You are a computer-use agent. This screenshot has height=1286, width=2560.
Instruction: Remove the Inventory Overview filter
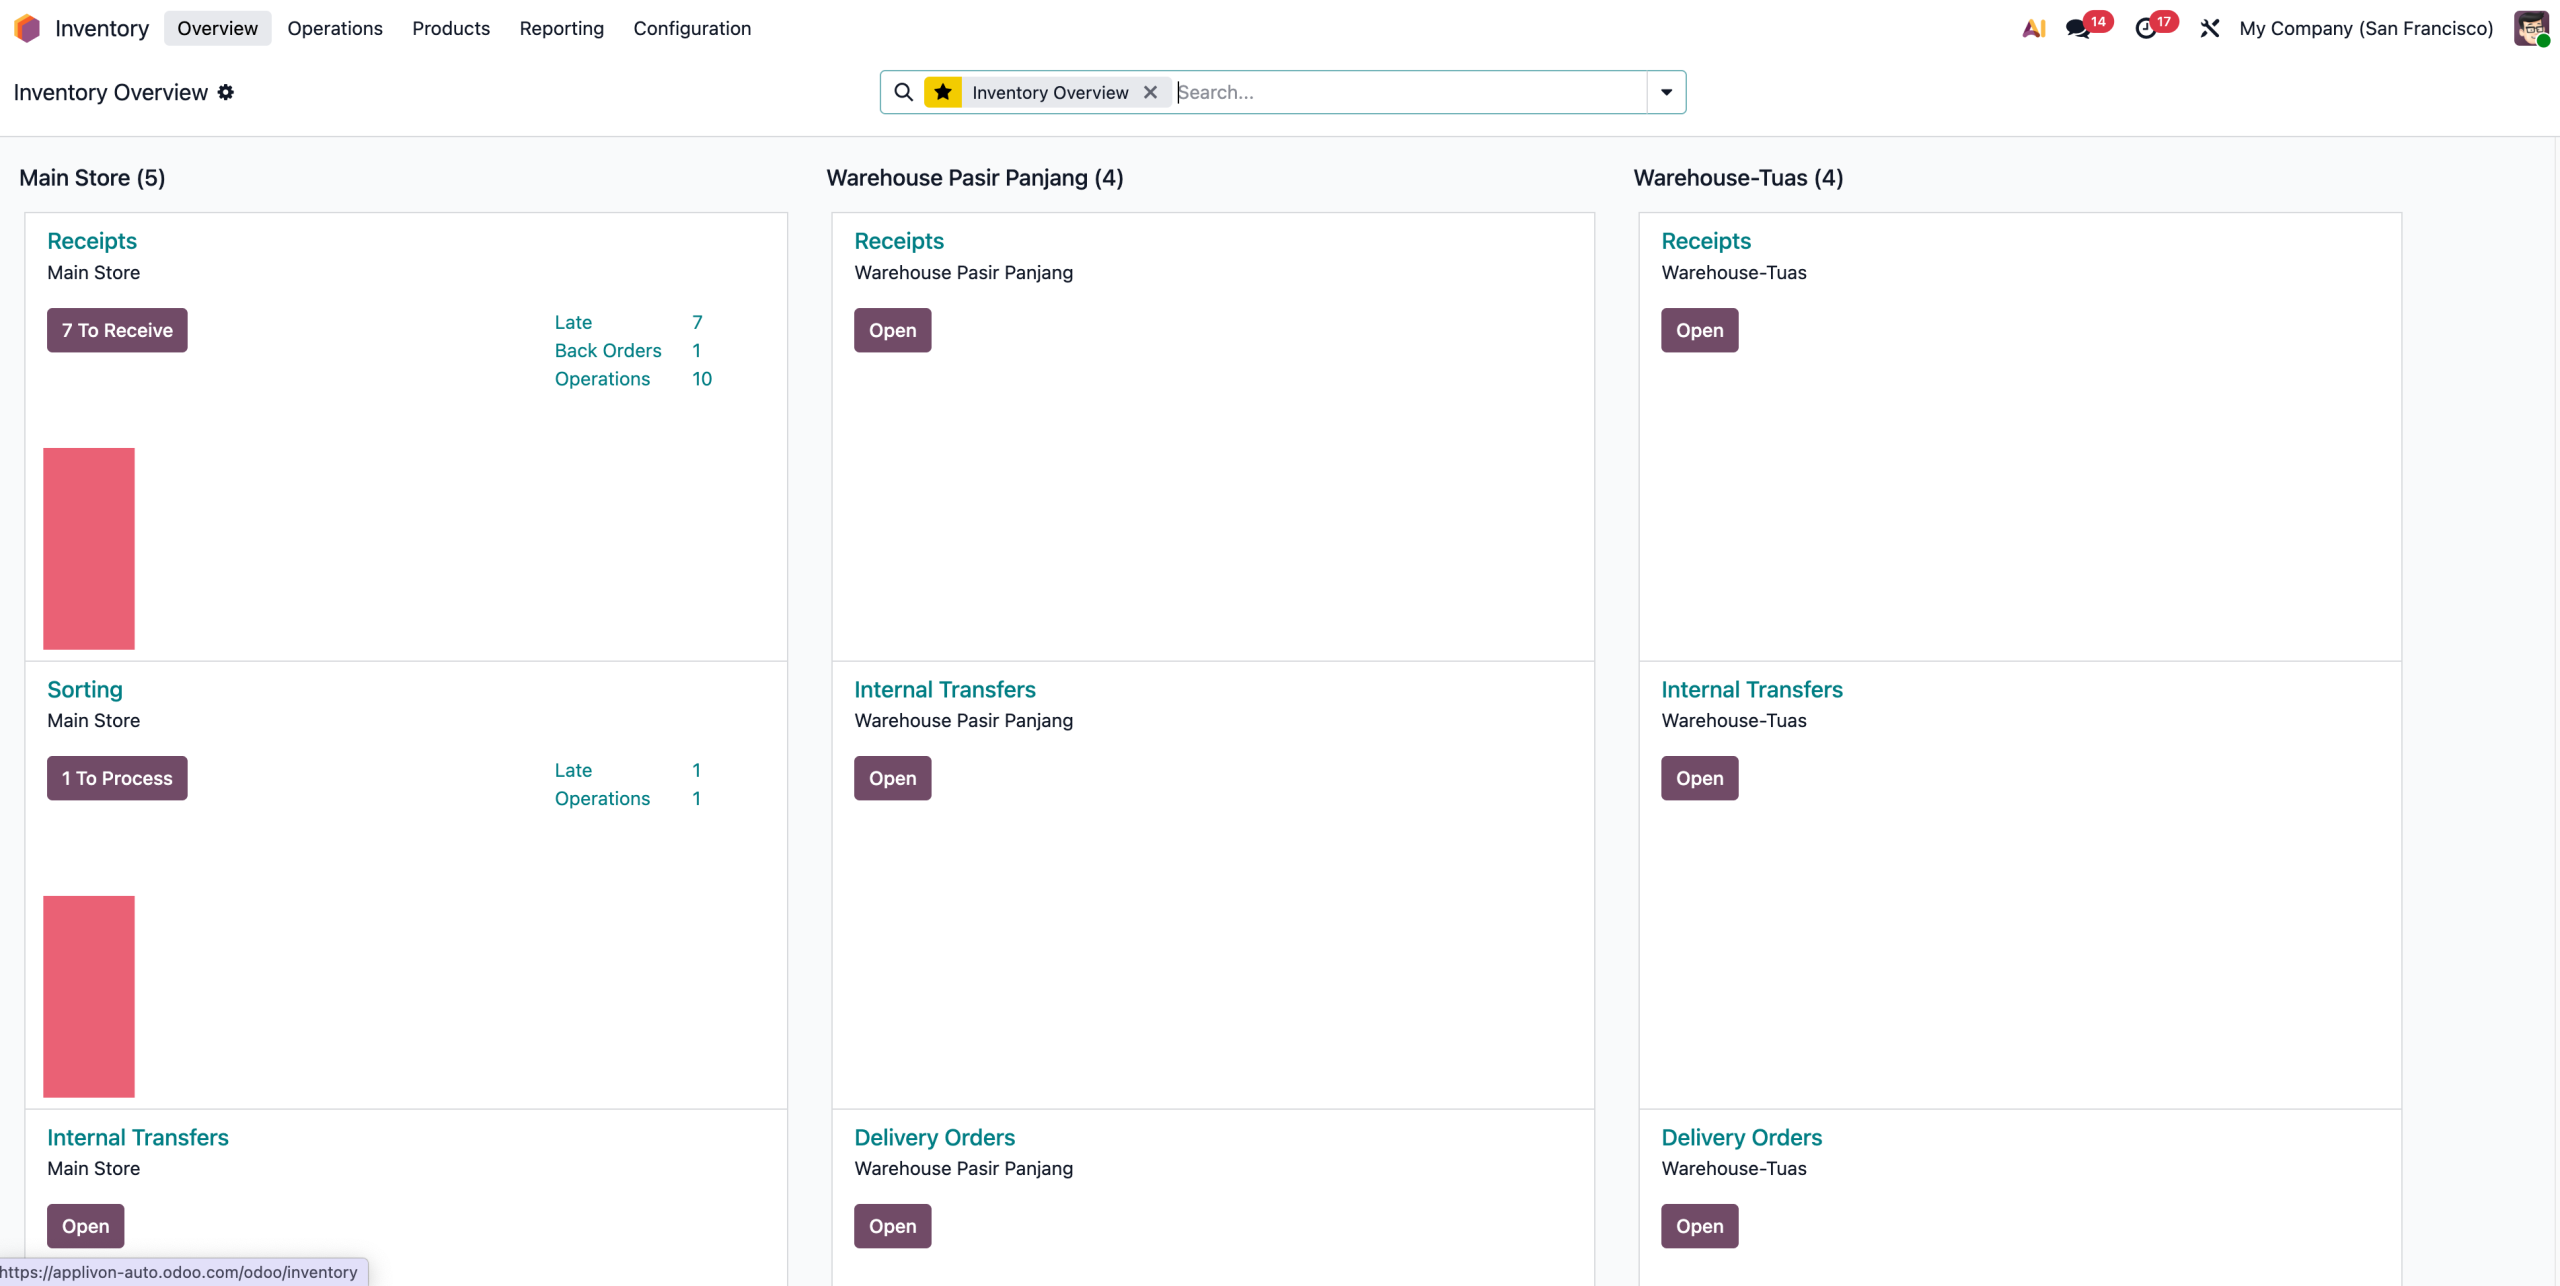tap(1151, 92)
